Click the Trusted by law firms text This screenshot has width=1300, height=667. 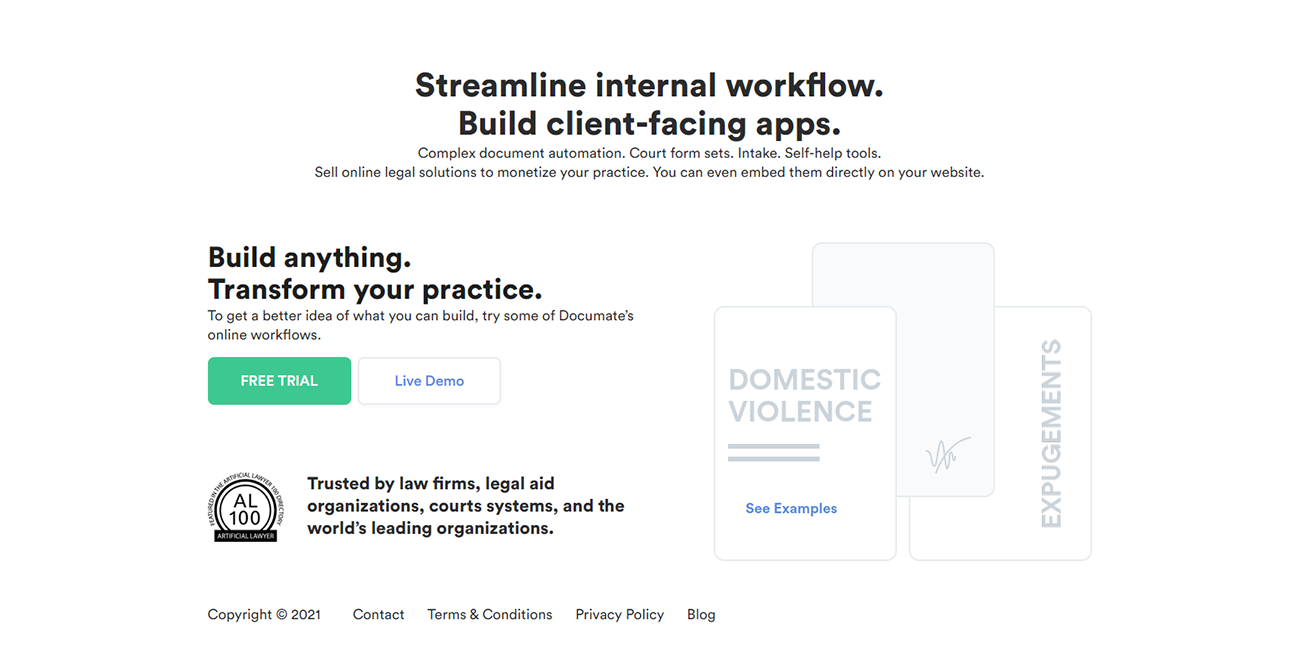(x=465, y=506)
